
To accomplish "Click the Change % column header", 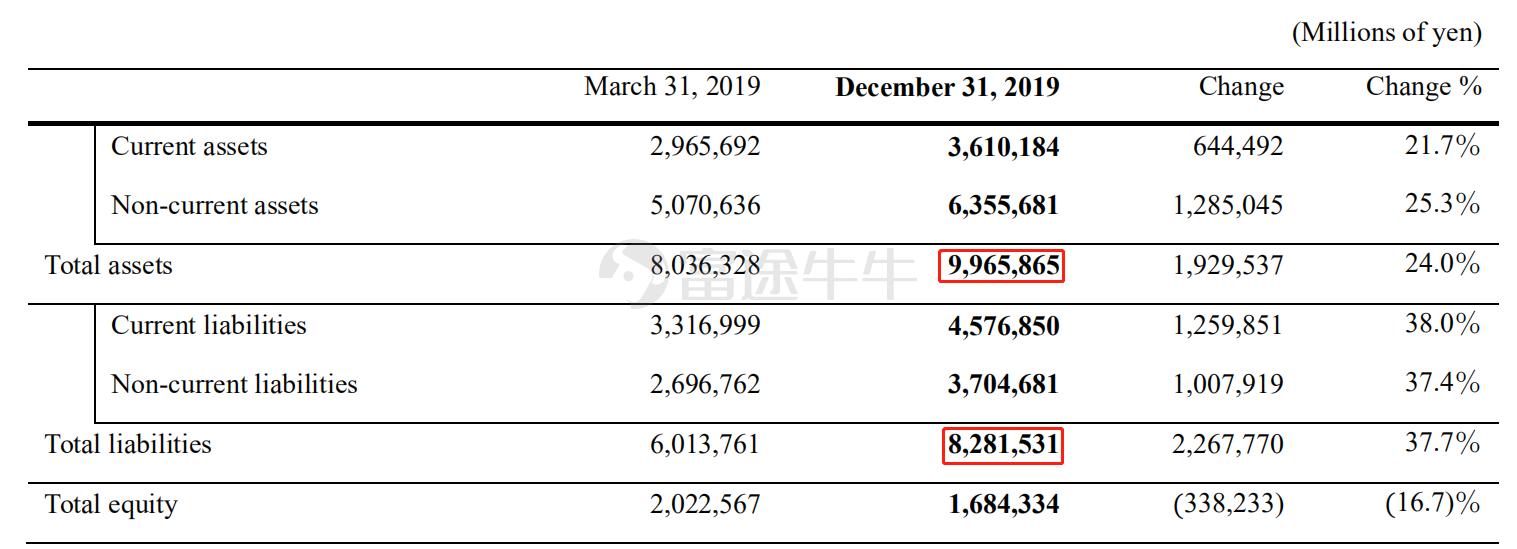I will [x=1424, y=87].
